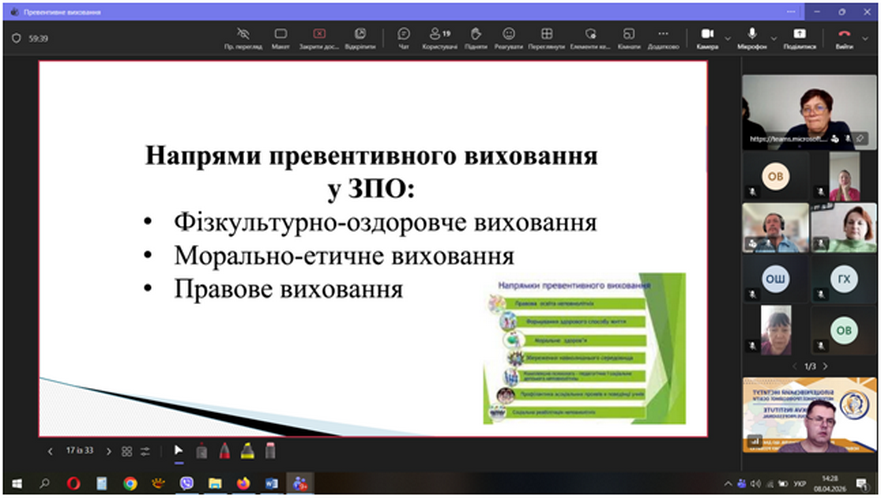Toggle private view (Пр. перегляд)
This screenshot has width=881, height=500.
[243, 38]
